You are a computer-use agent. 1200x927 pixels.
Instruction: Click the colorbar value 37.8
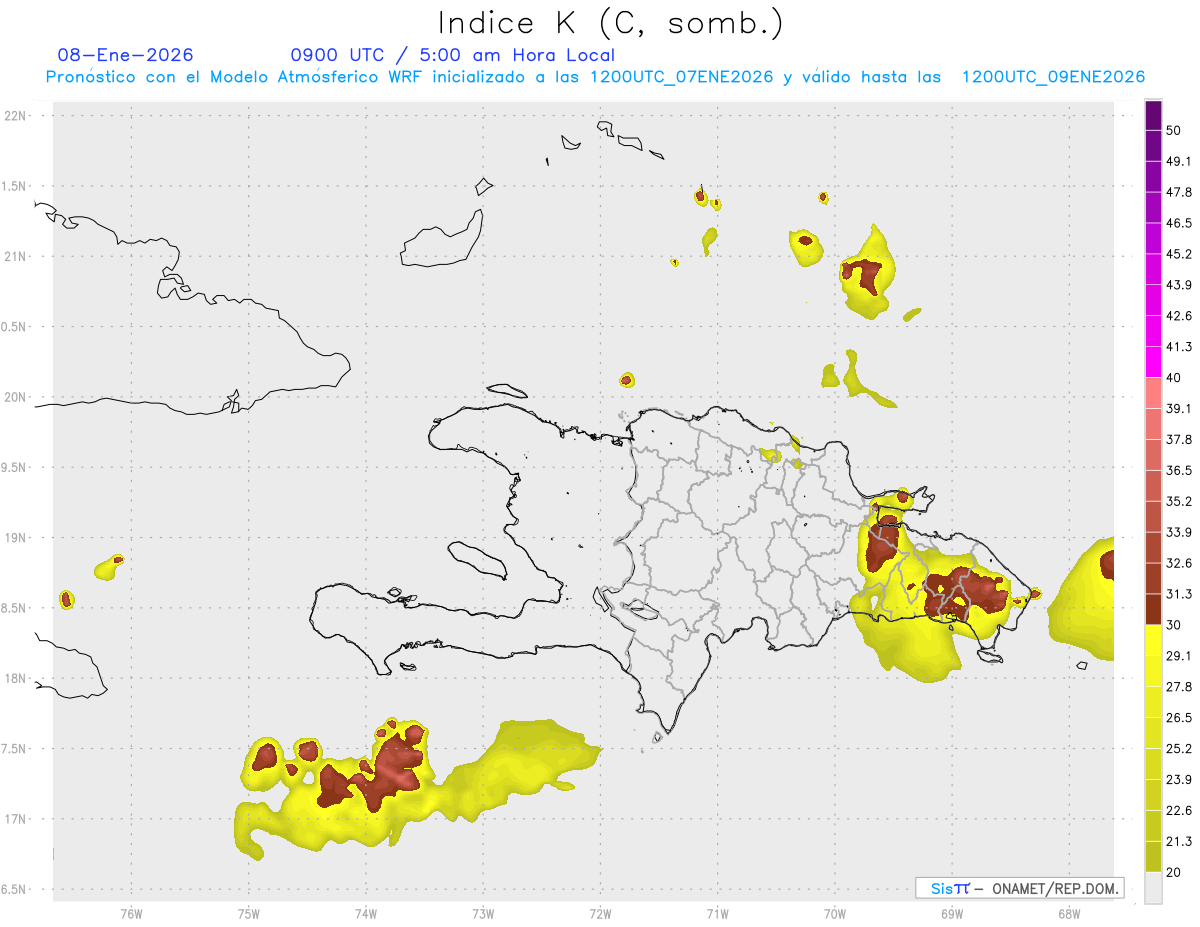click(1179, 439)
